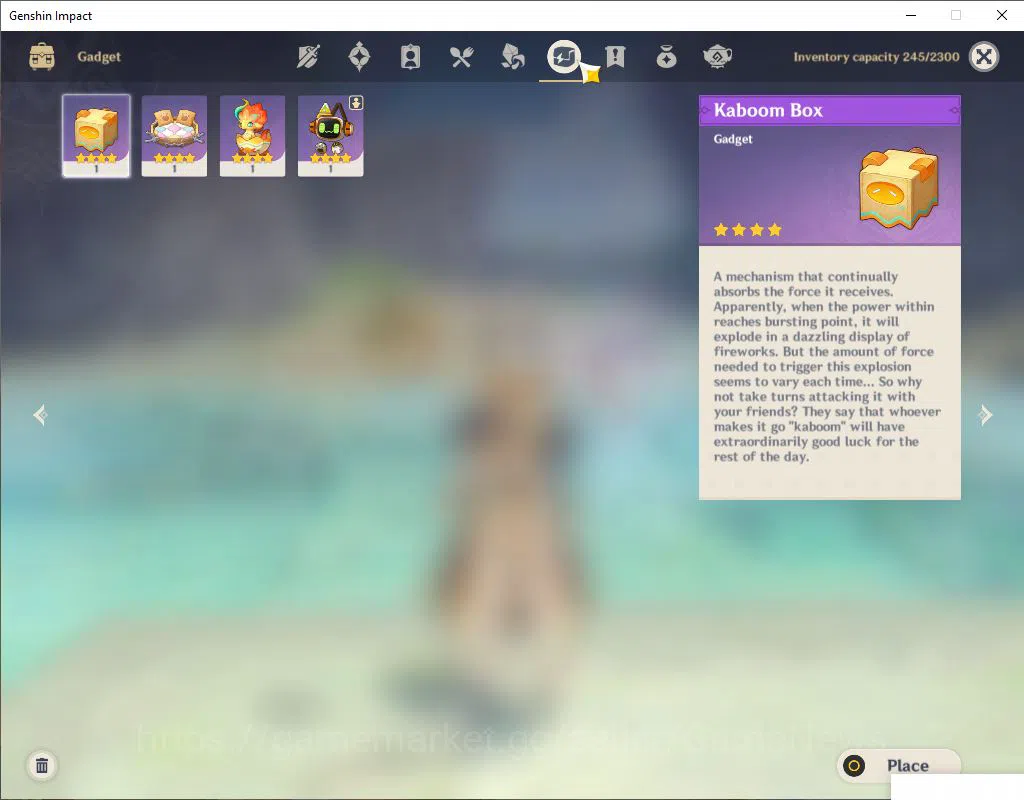
Task: Click the Inventory capacity 245/2300 text
Action: 876,57
